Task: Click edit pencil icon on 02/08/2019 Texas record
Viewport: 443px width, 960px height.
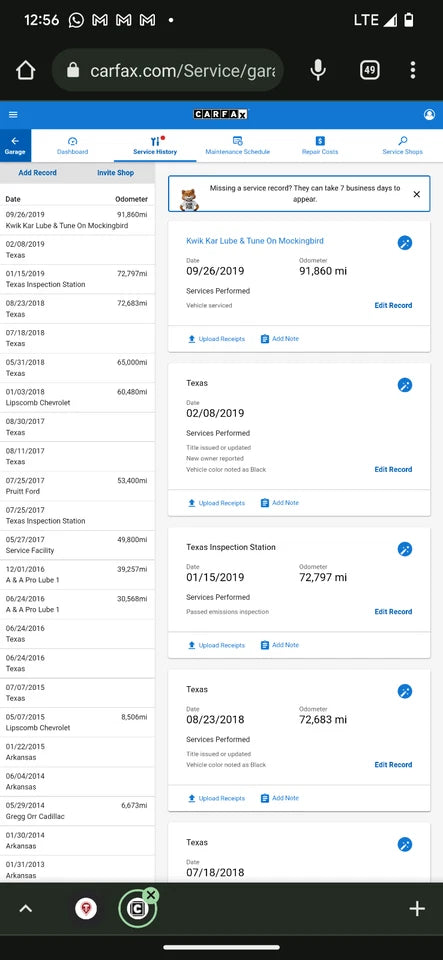Action: point(404,385)
